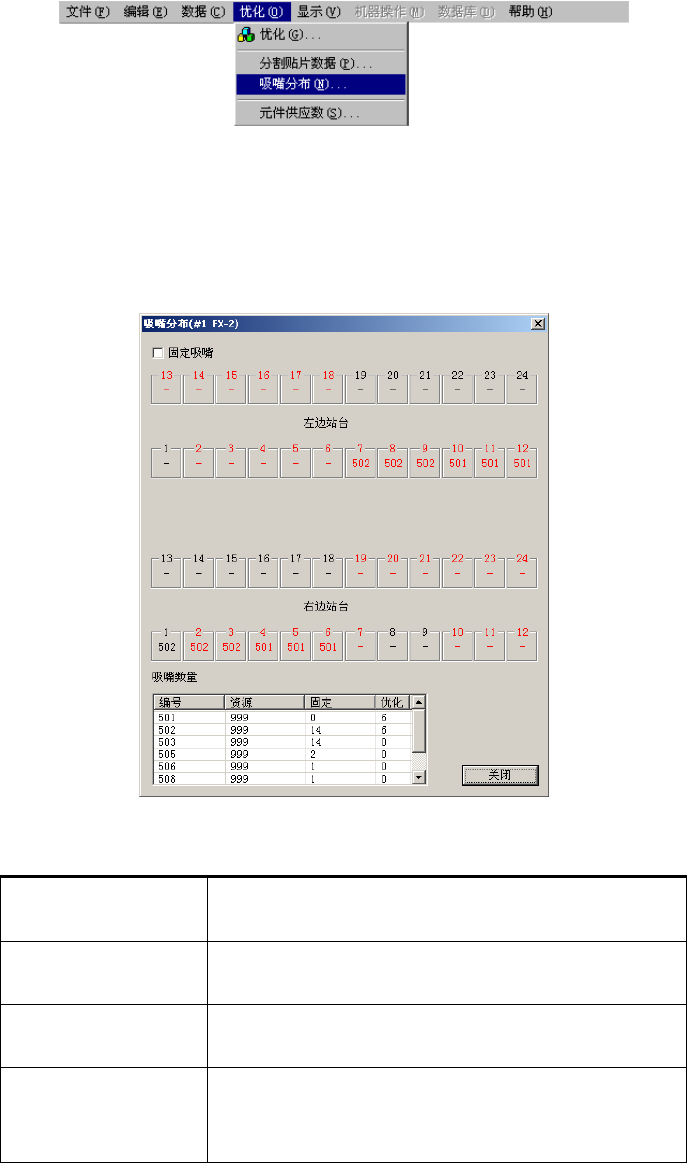The height and width of the screenshot is (1163, 687).
Task: Click 右边站台 slot 4 holding 501
Action: click(263, 645)
